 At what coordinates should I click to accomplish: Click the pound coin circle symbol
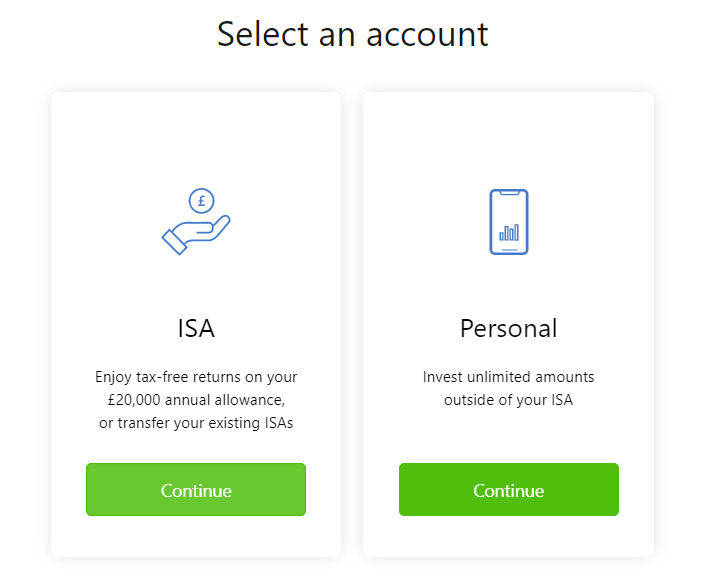[x=201, y=201]
